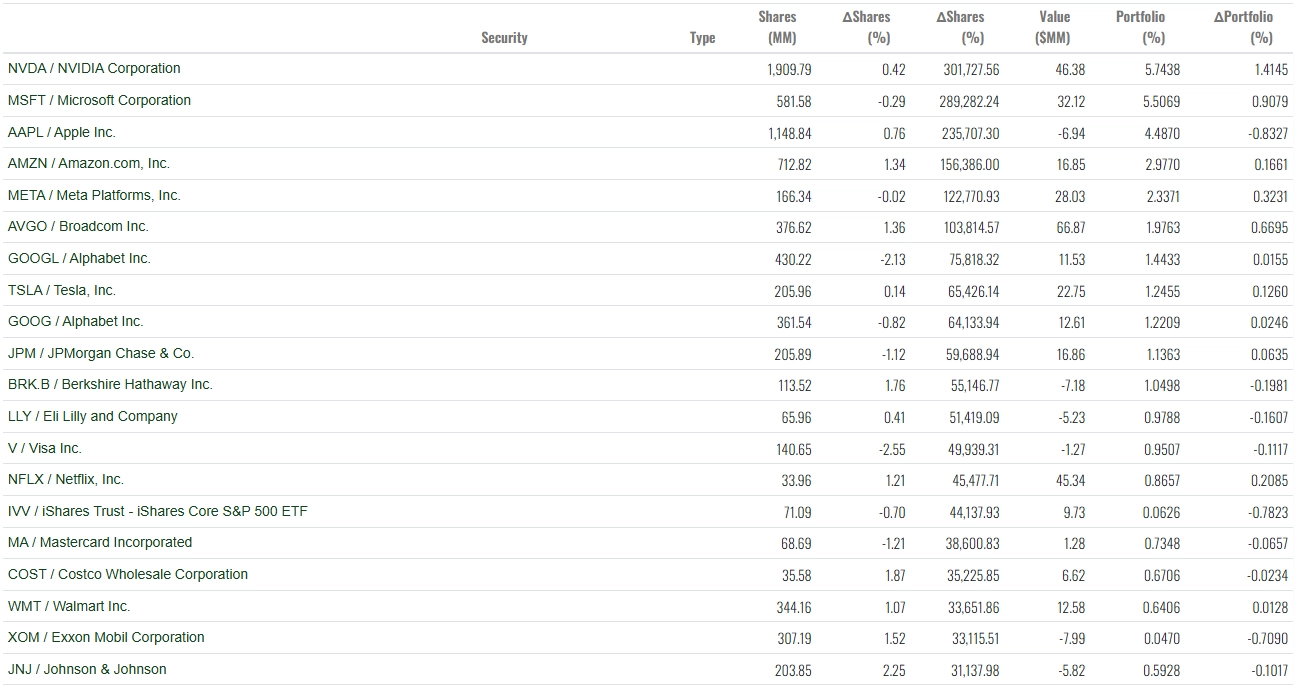Select the 156,386.00 cell

971,165
